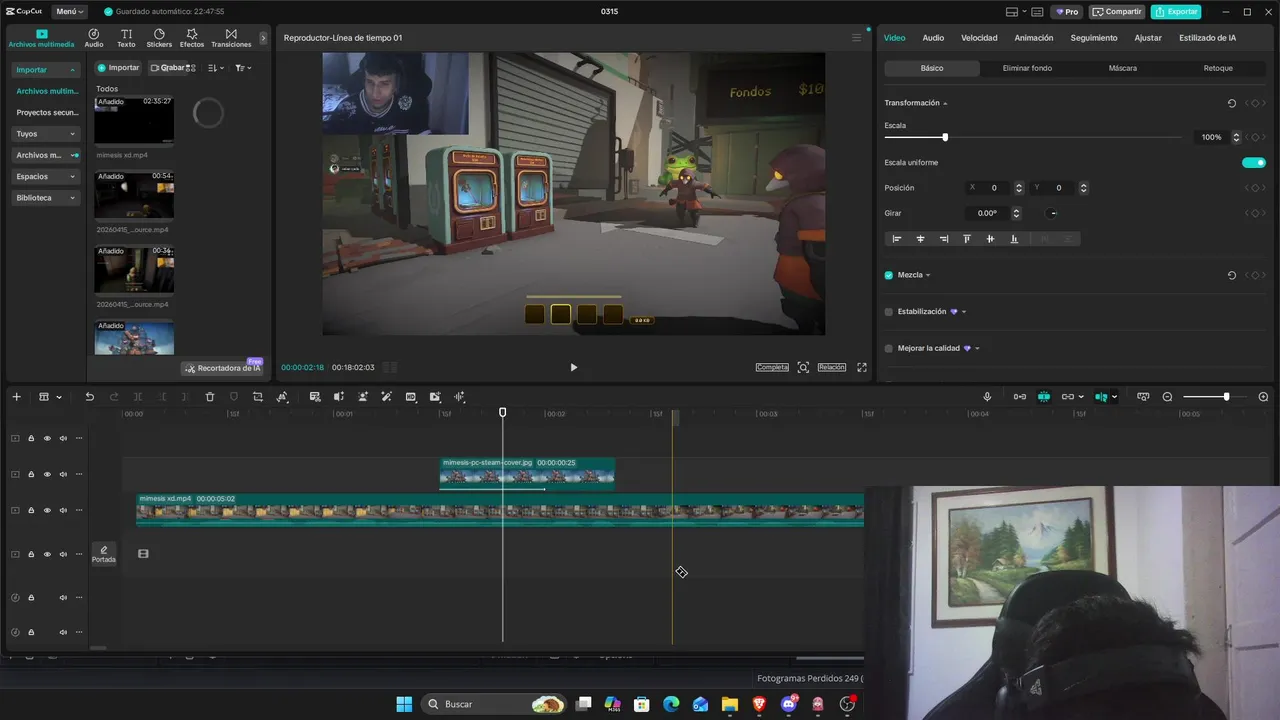1280x720 pixels.
Task: Open the magic enhance wand tool
Action: [x=387, y=397]
